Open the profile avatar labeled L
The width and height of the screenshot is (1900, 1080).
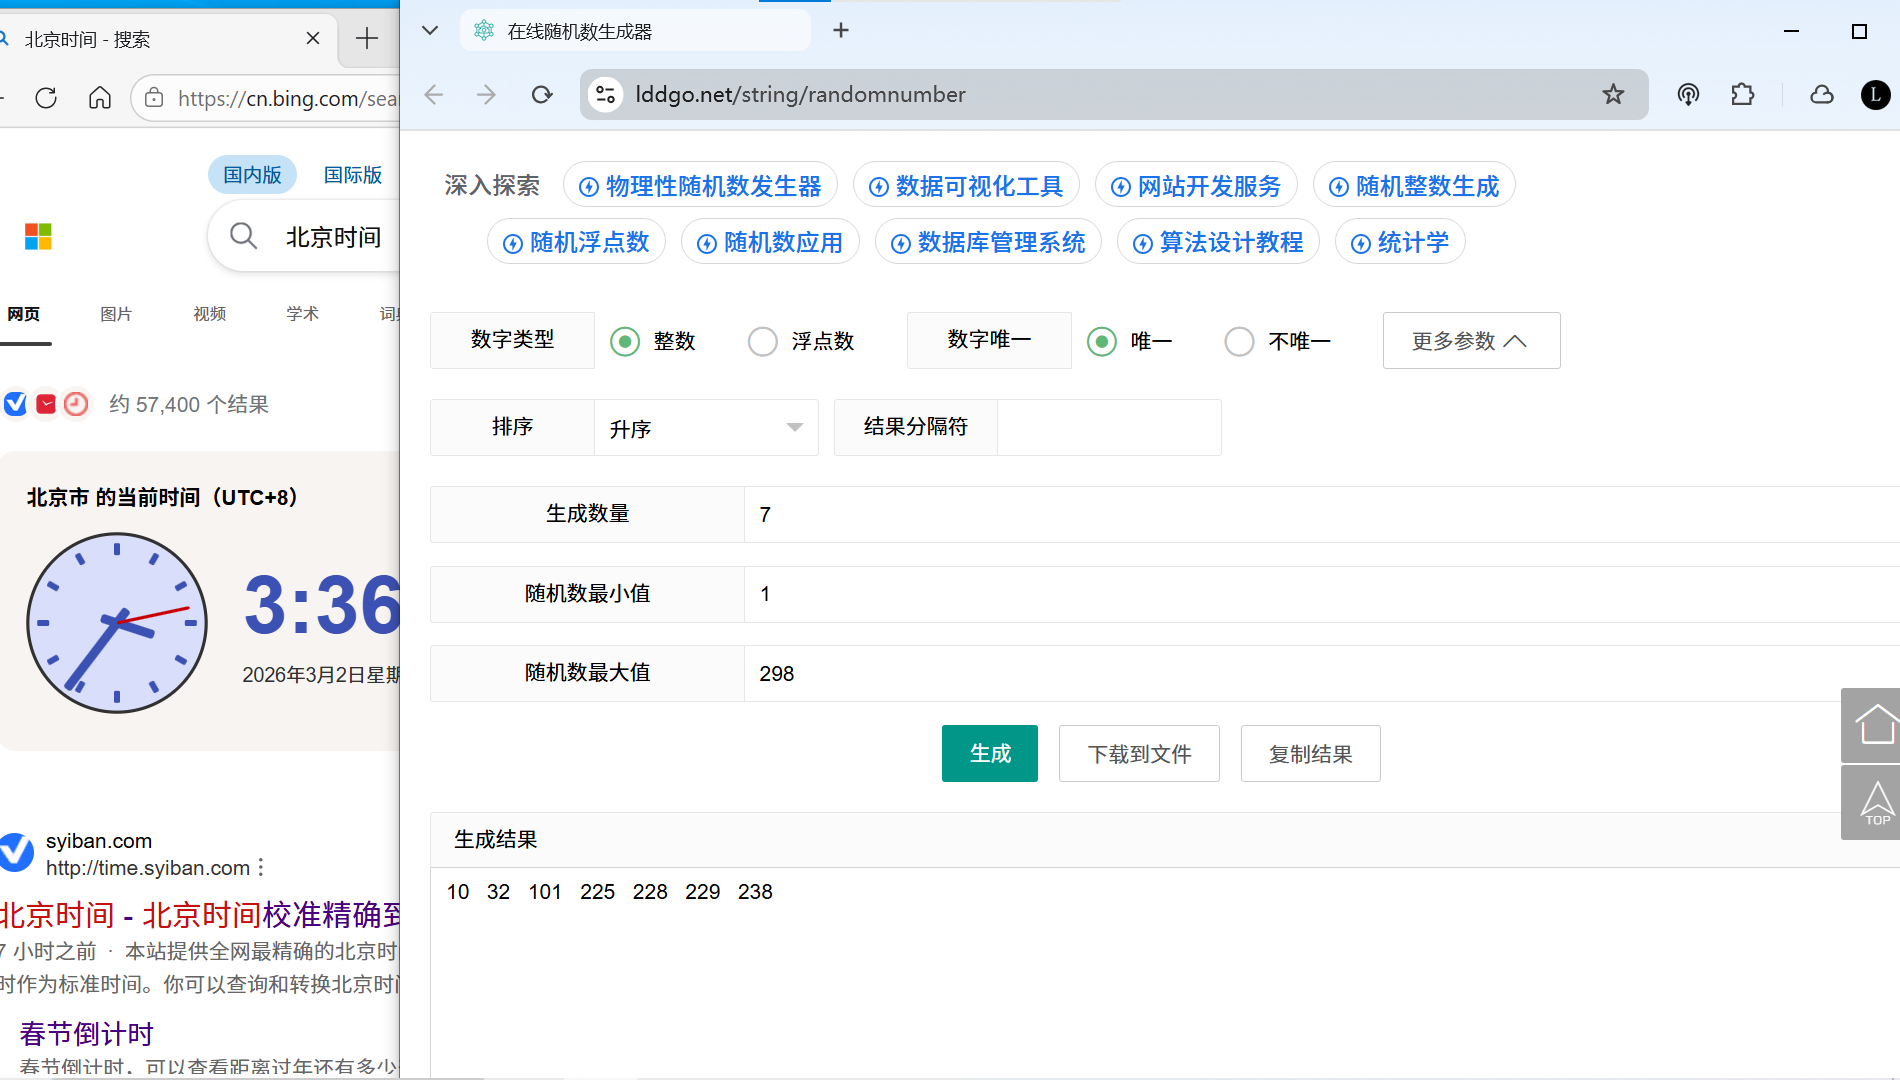point(1875,95)
